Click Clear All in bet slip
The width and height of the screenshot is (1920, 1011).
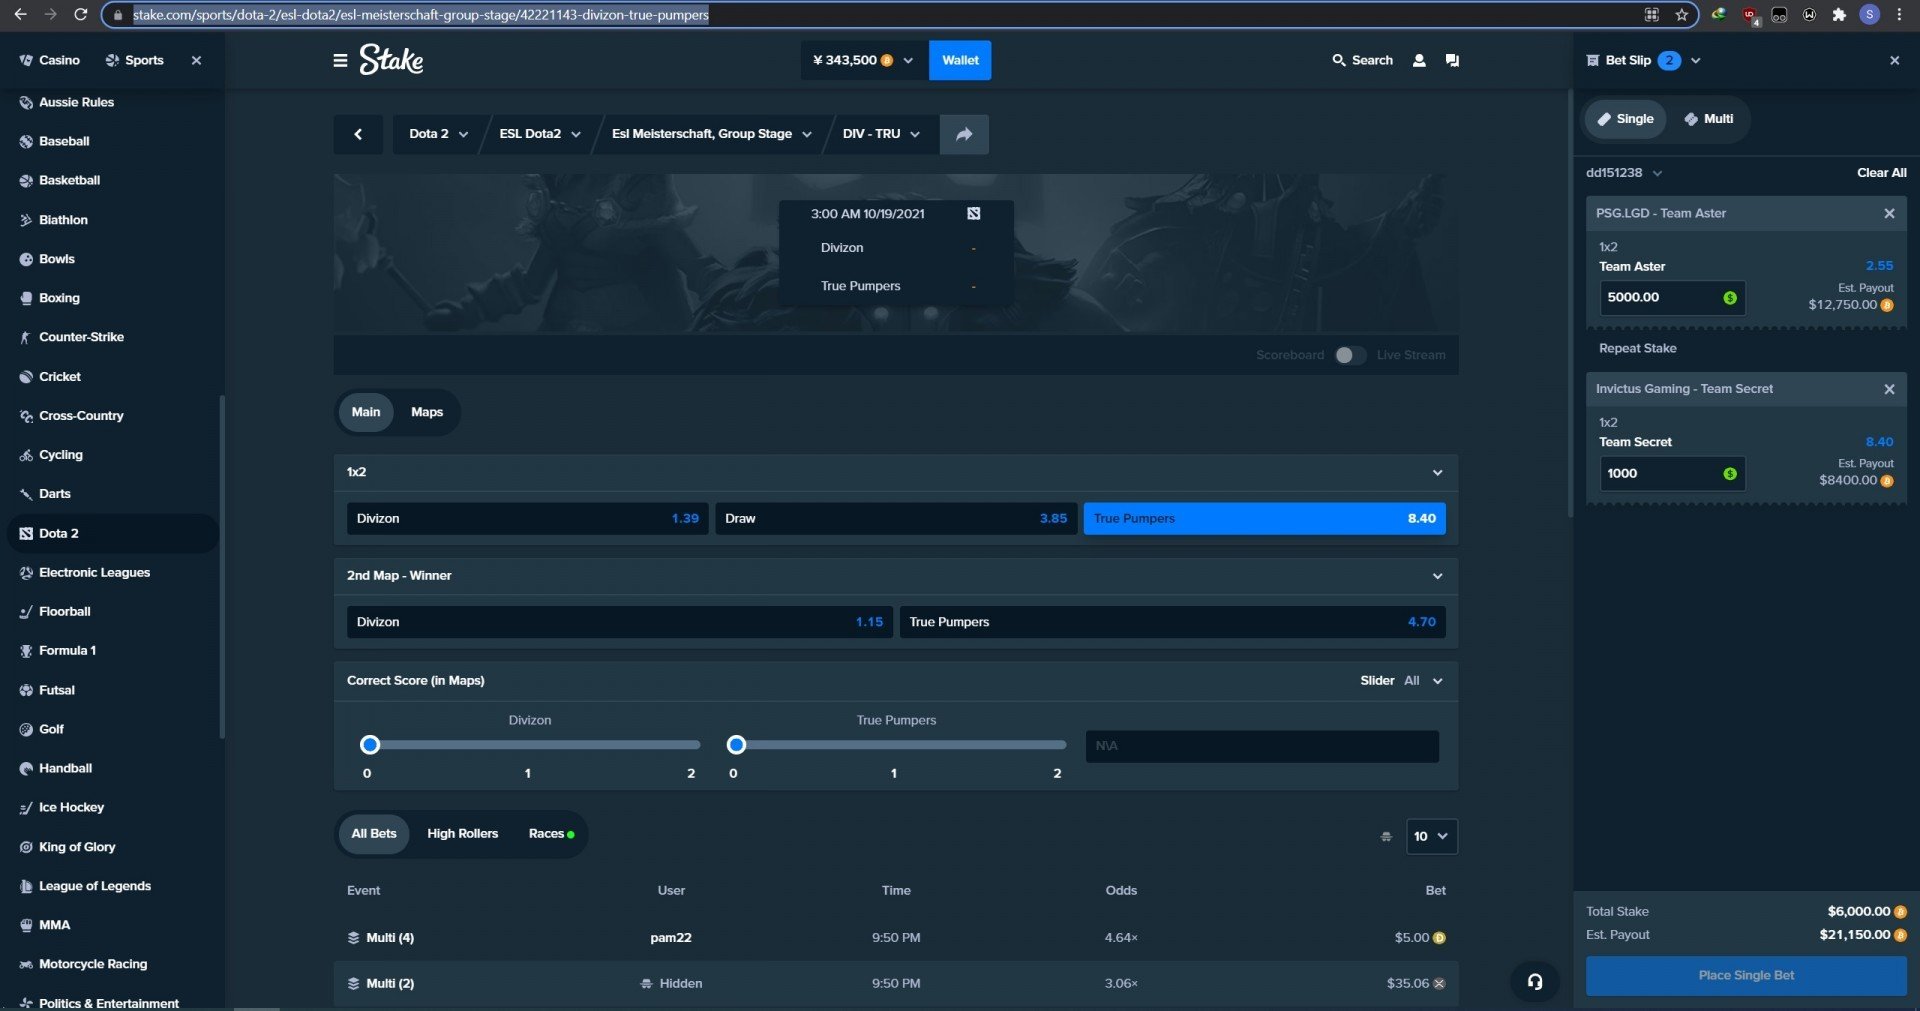tap(1881, 173)
